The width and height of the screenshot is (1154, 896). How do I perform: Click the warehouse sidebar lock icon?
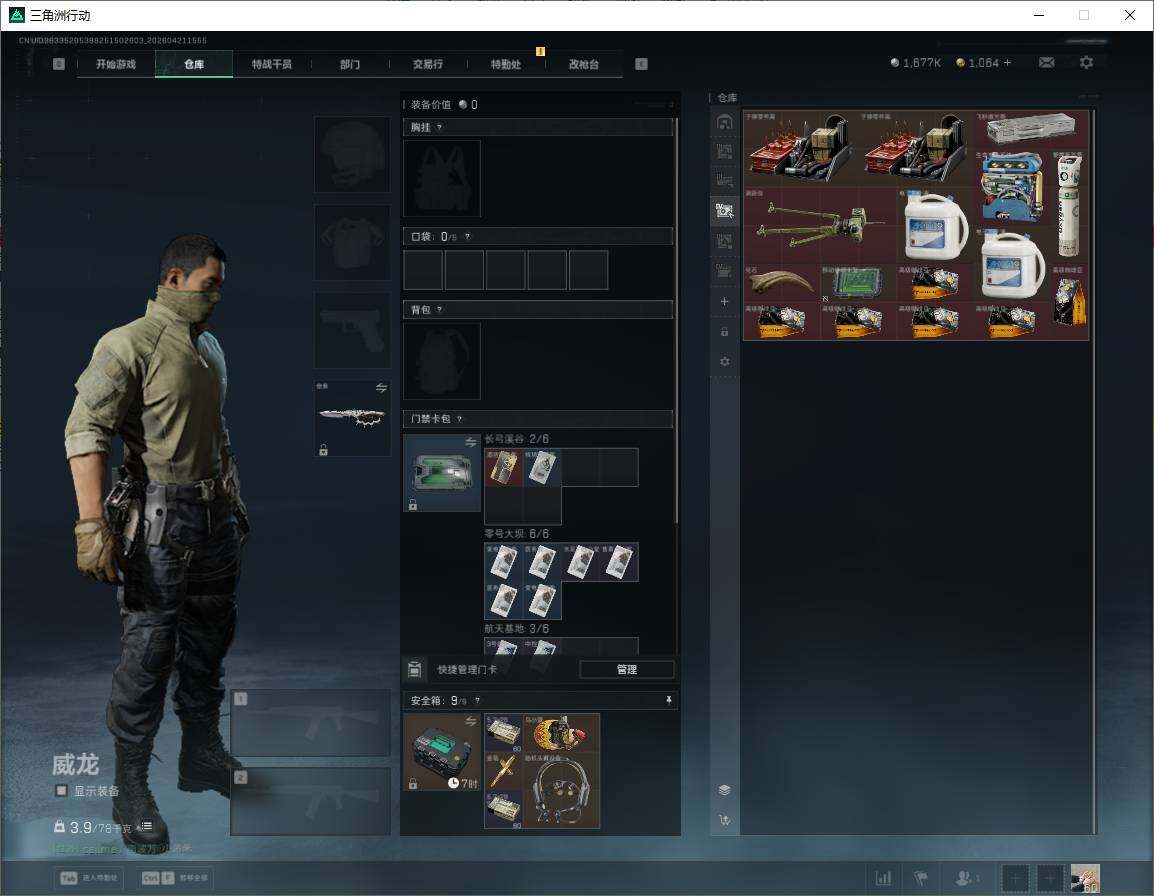point(725,331)
